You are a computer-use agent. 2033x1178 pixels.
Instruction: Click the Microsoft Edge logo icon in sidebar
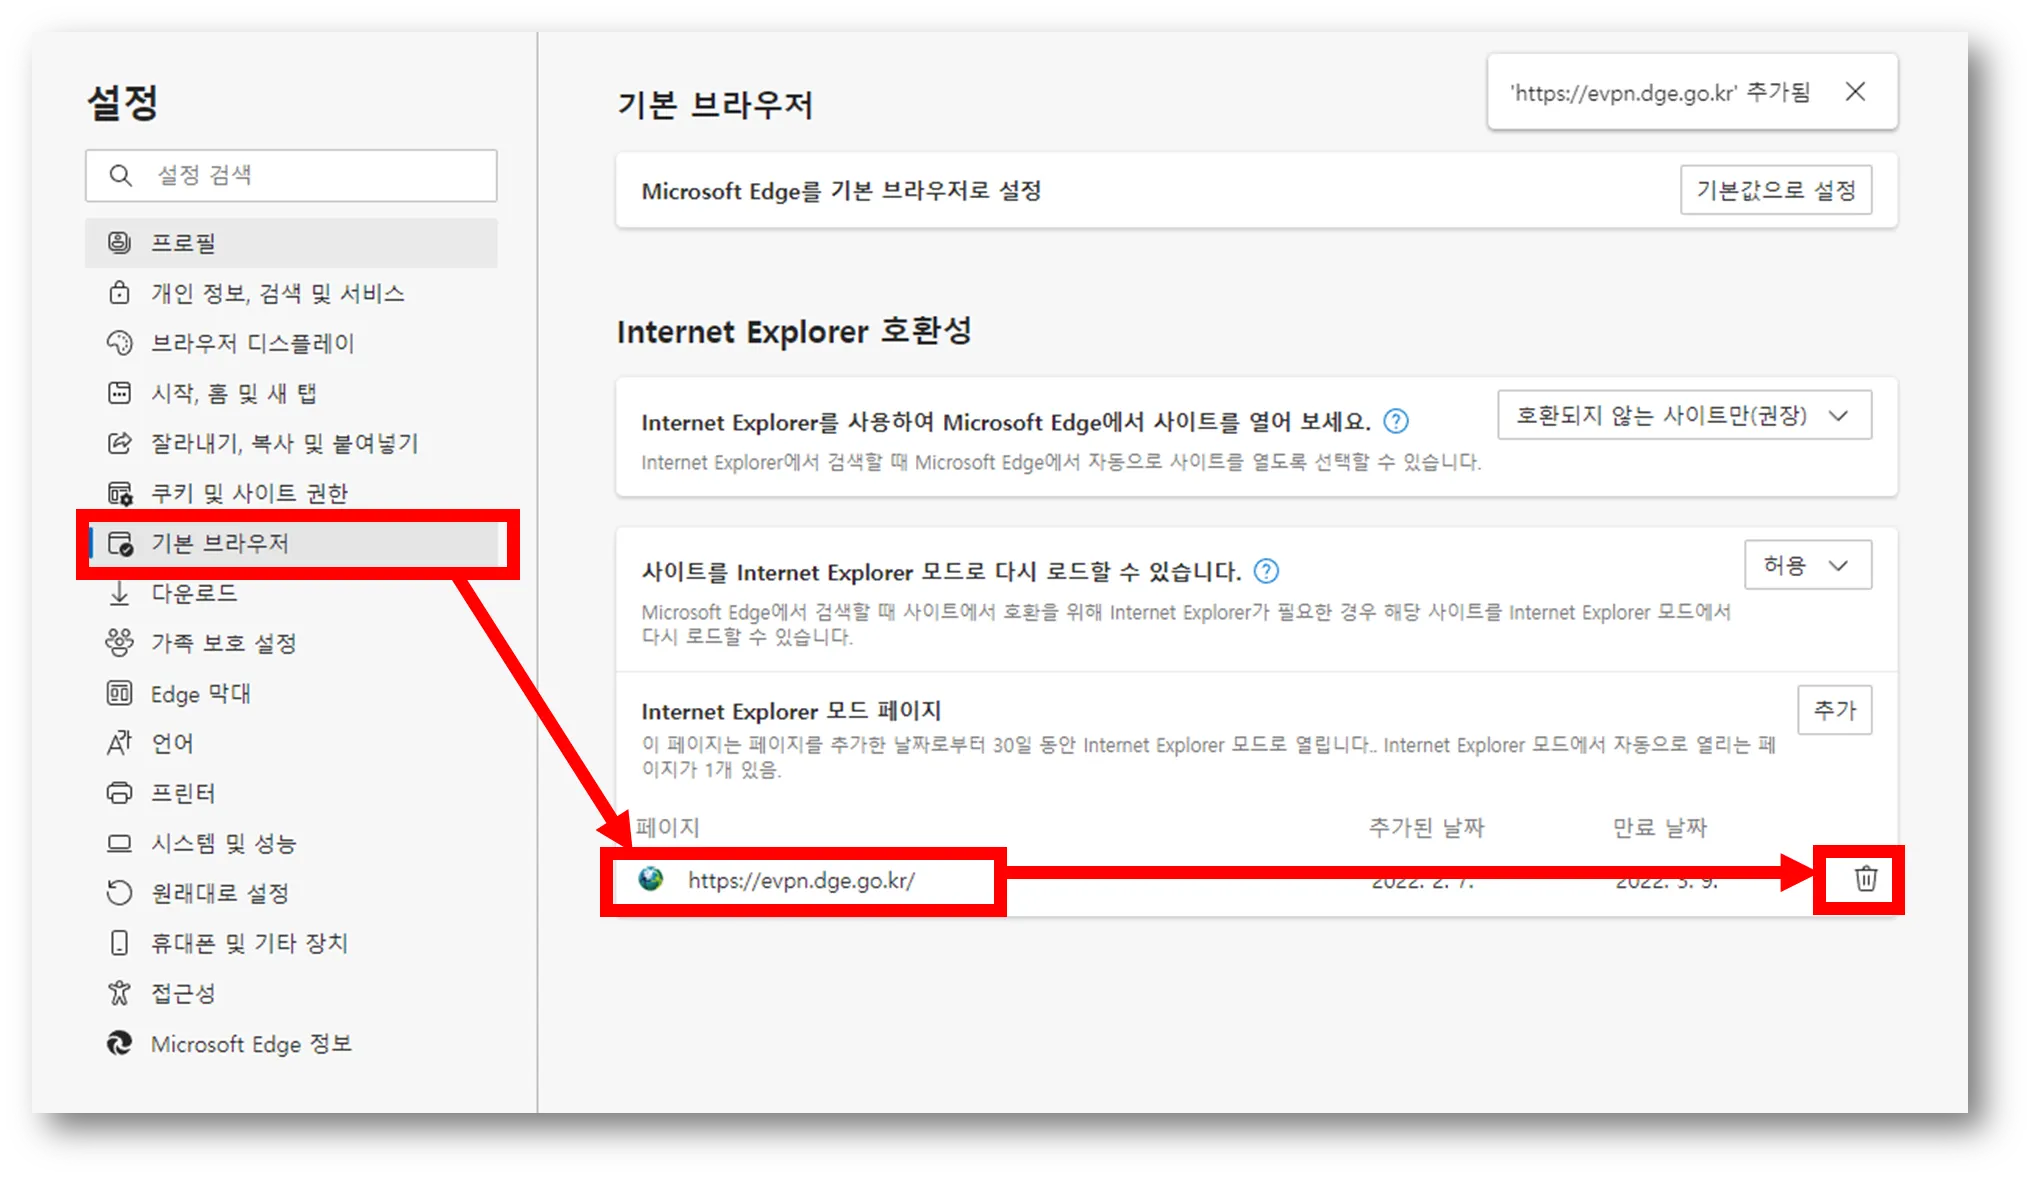click(x=119, y=1043)
